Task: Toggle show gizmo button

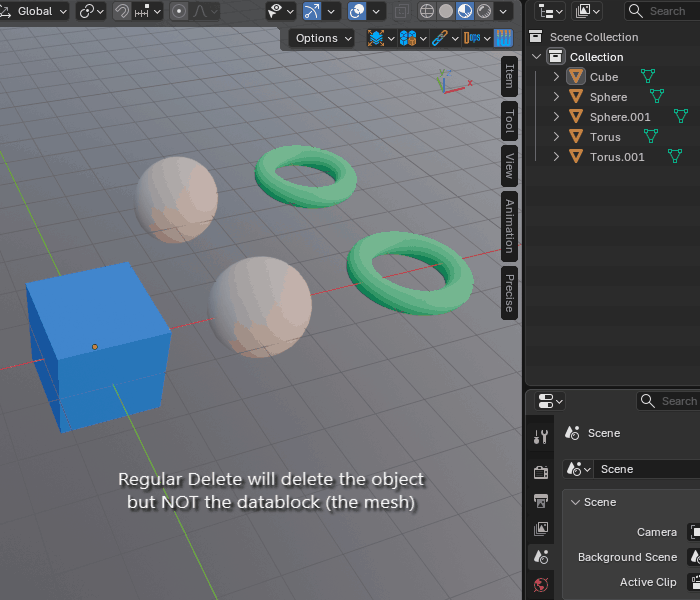Action: [312, 11]
